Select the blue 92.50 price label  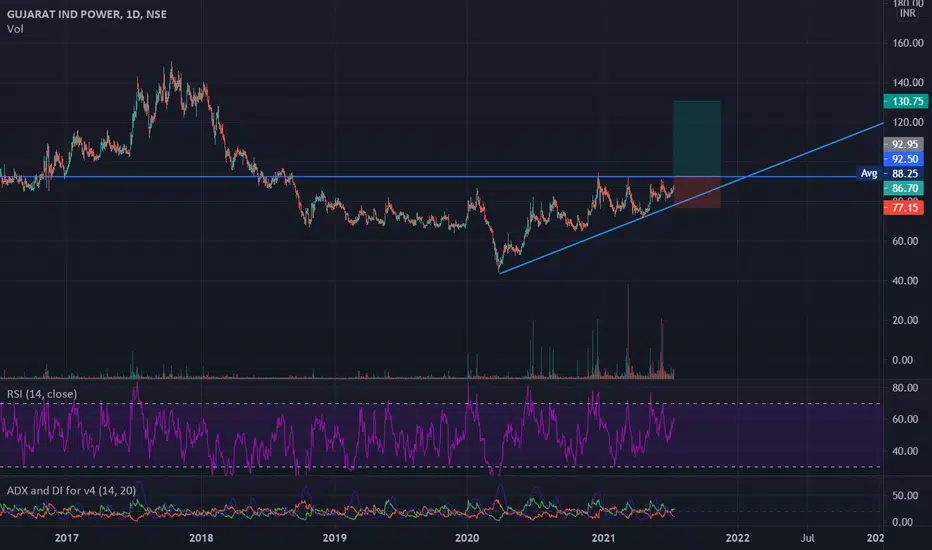click(x=903, y=159)
